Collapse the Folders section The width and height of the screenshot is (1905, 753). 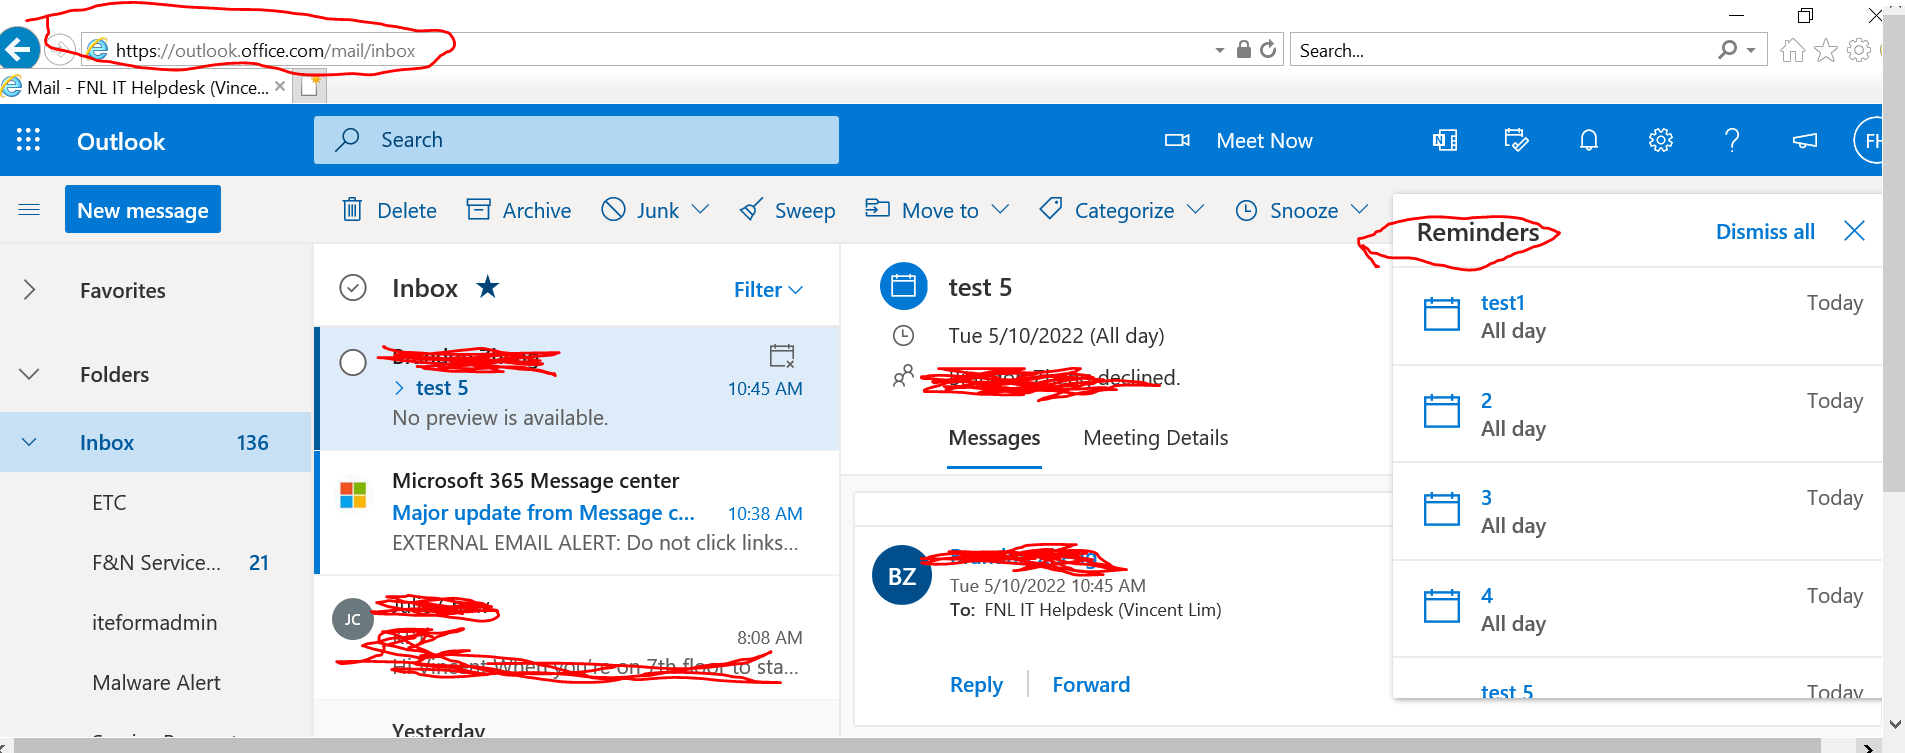29,374
